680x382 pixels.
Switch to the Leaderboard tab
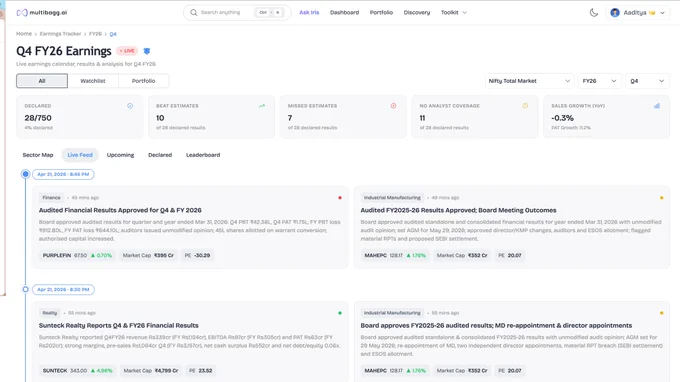pos(203,155)
